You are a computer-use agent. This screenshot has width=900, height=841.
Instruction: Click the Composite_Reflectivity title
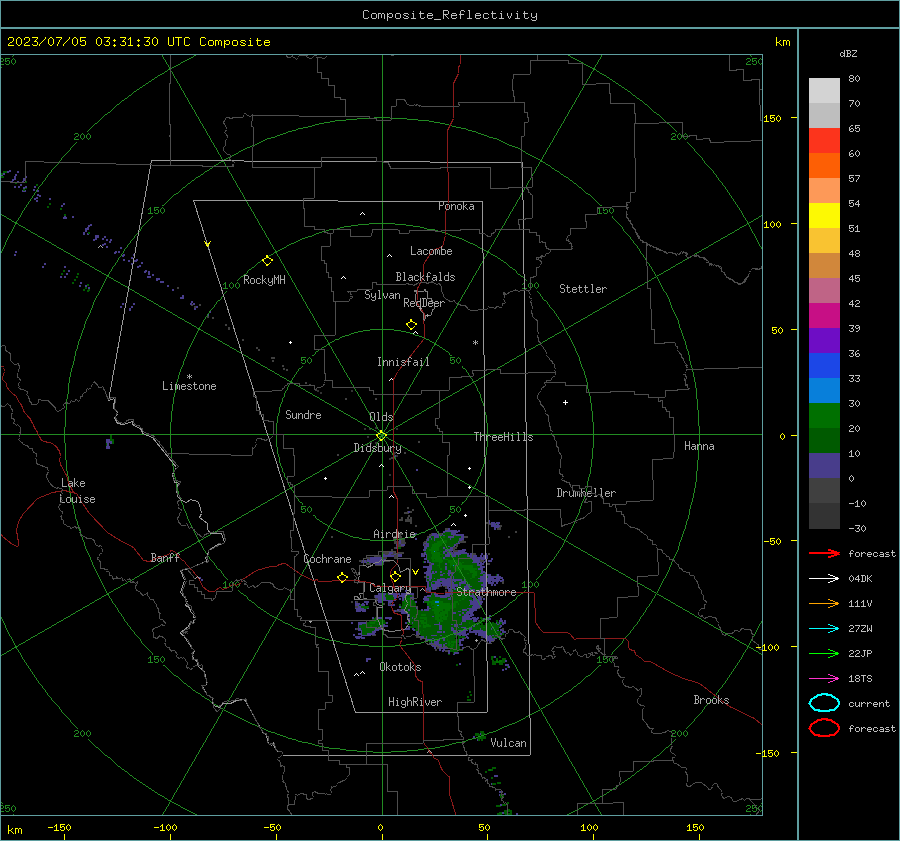click(449, 15)
